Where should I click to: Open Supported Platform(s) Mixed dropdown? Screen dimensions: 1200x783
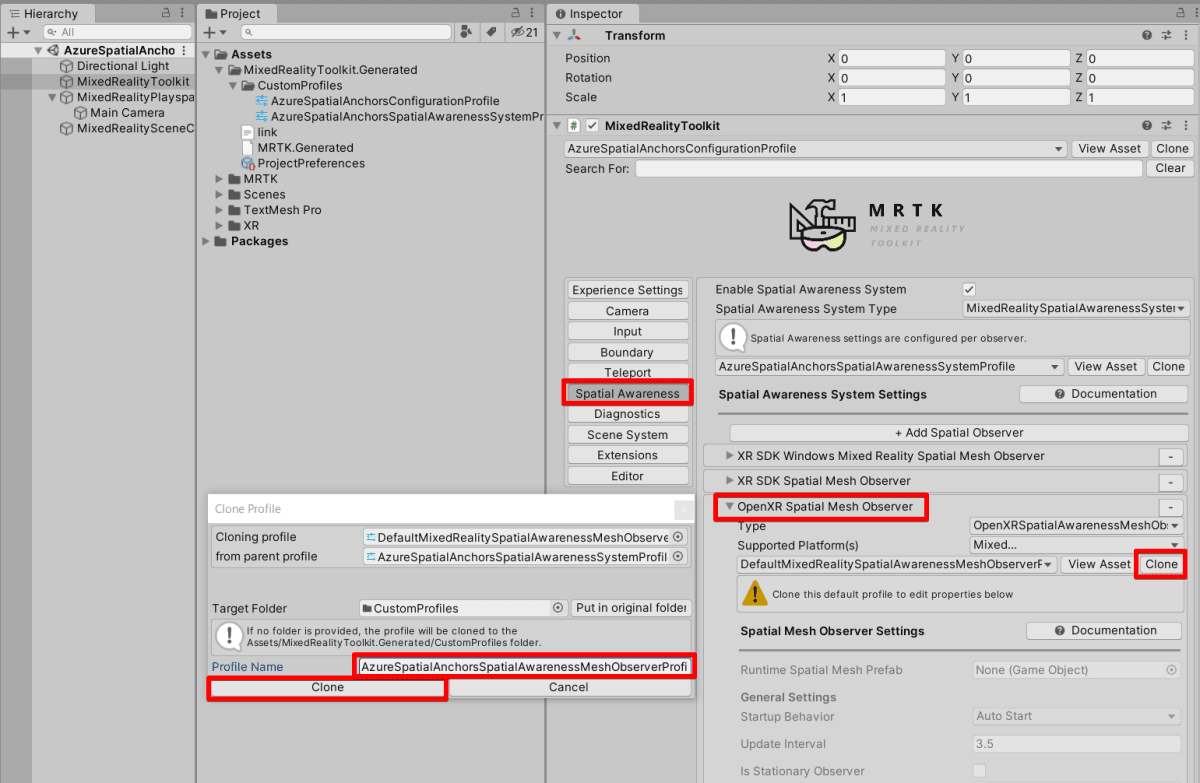click(1077, 545)
